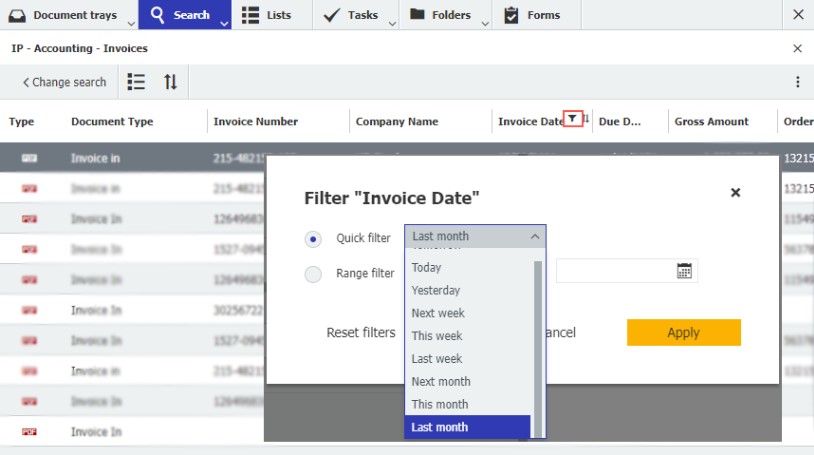
Task: Click the Company Name column header
Action: [397, 122]
